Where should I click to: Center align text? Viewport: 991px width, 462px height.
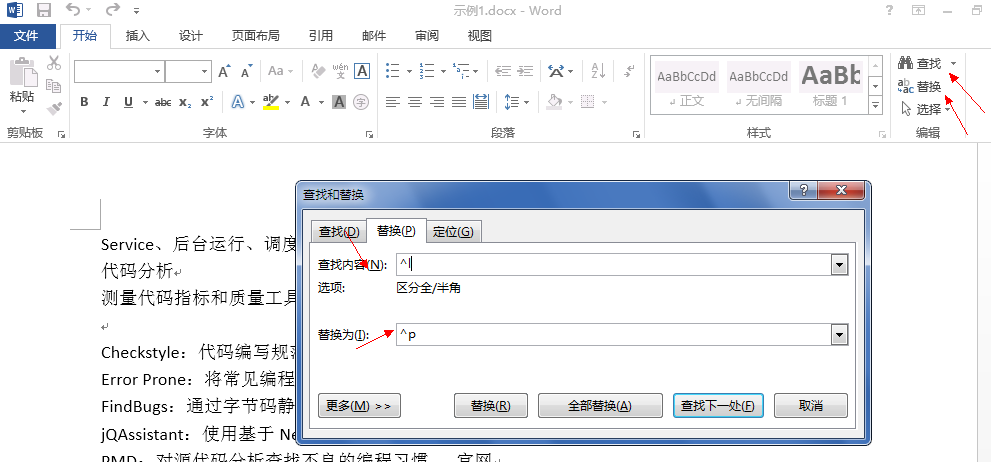[415, 102]
